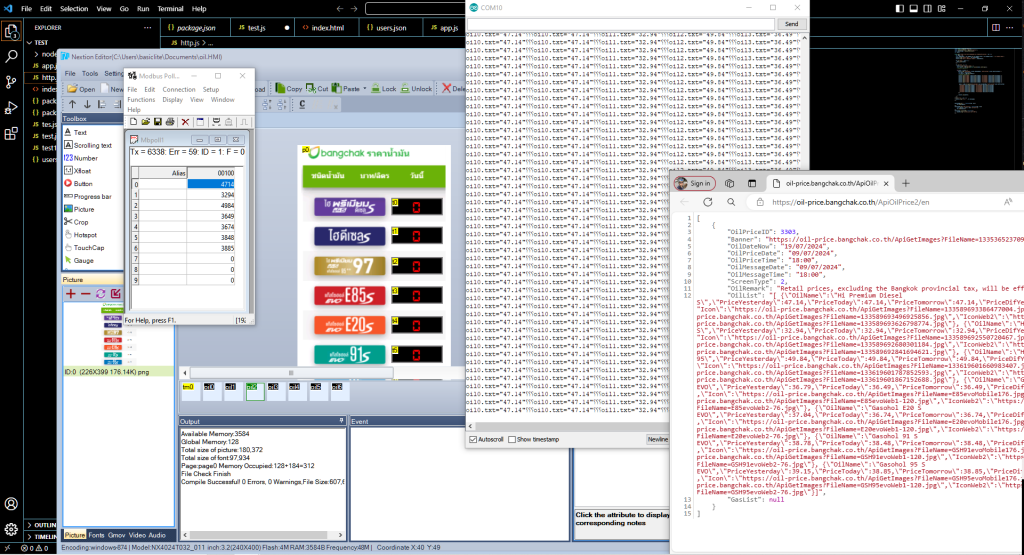The image size is (1024, 555).
Task: Toggle VS Code primary sidebar layout icon
Action: [x=900, y=8]
